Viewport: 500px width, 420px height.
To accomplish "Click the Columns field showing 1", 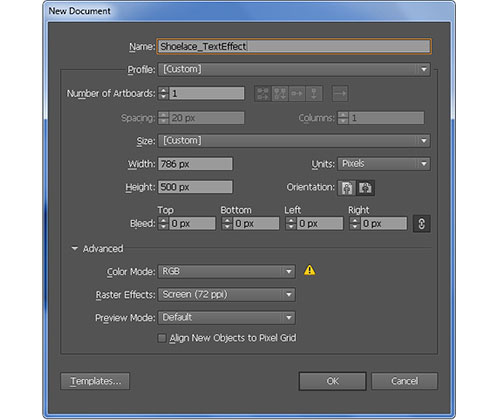I will coord(386,118).
